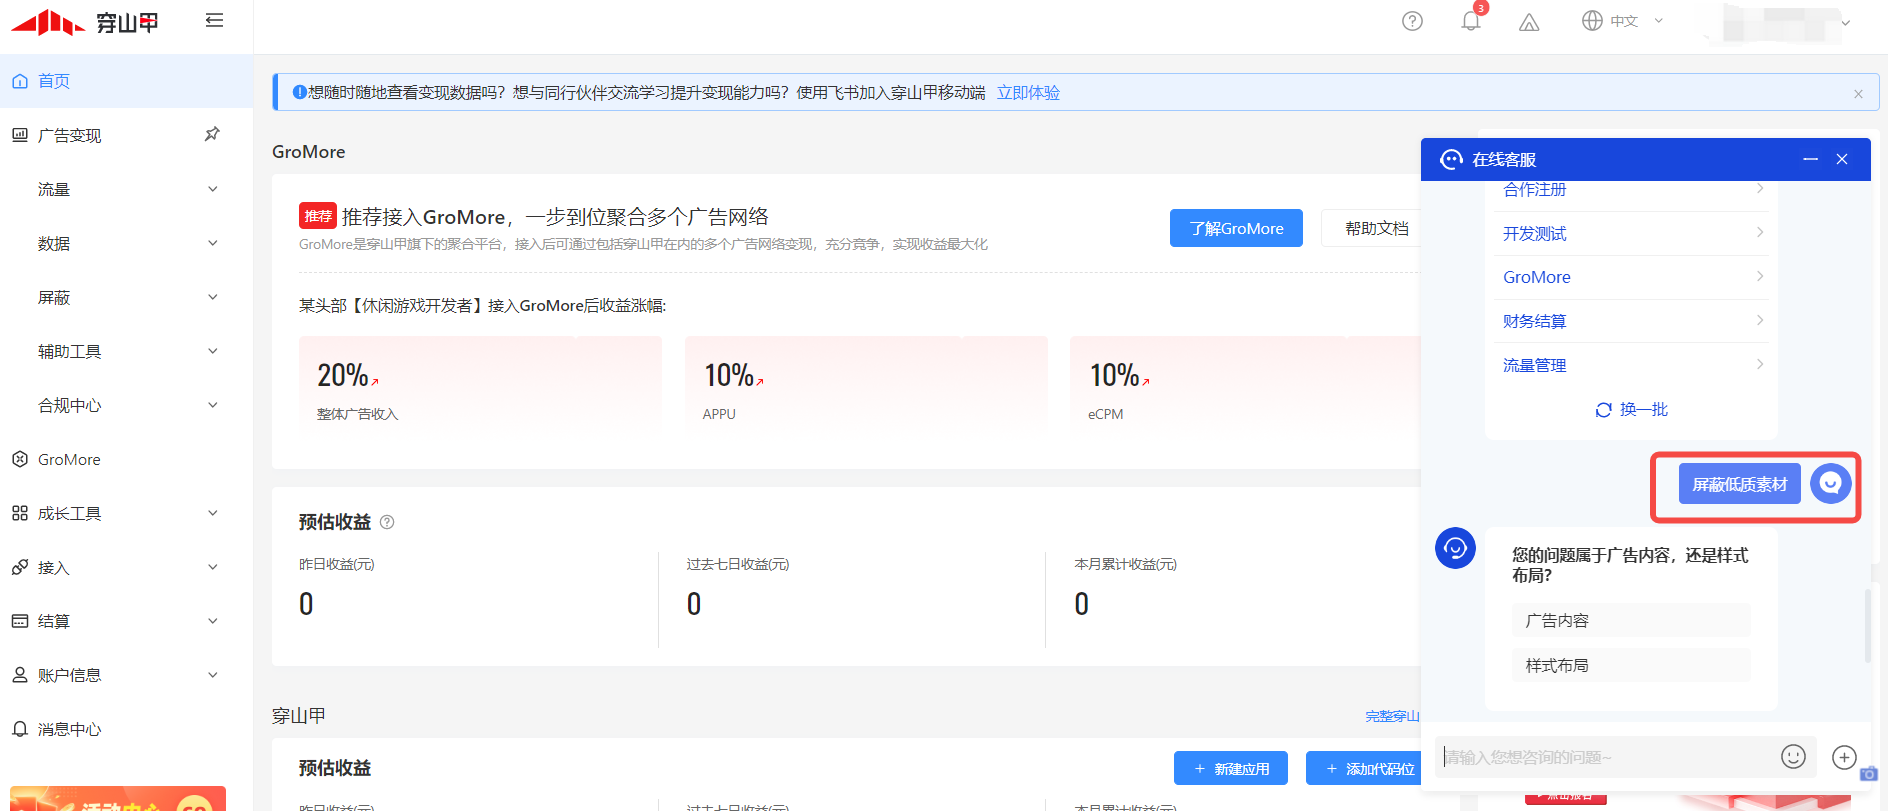Expand the 辅助工具 submenu

coord(212,351)
